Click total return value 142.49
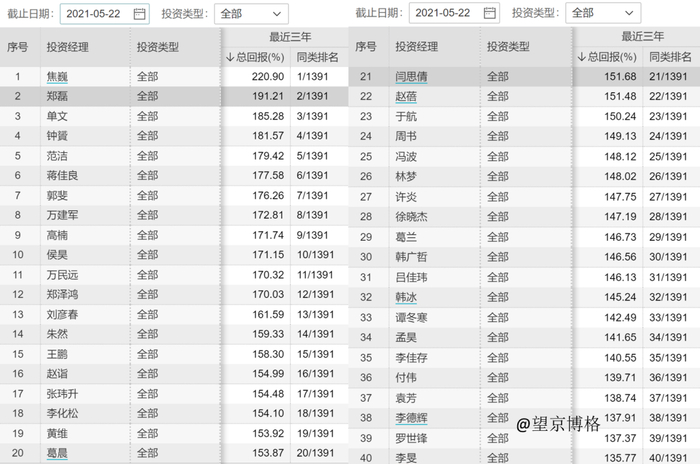This screenshot has width=700, height=464. (x=620, y=318)
